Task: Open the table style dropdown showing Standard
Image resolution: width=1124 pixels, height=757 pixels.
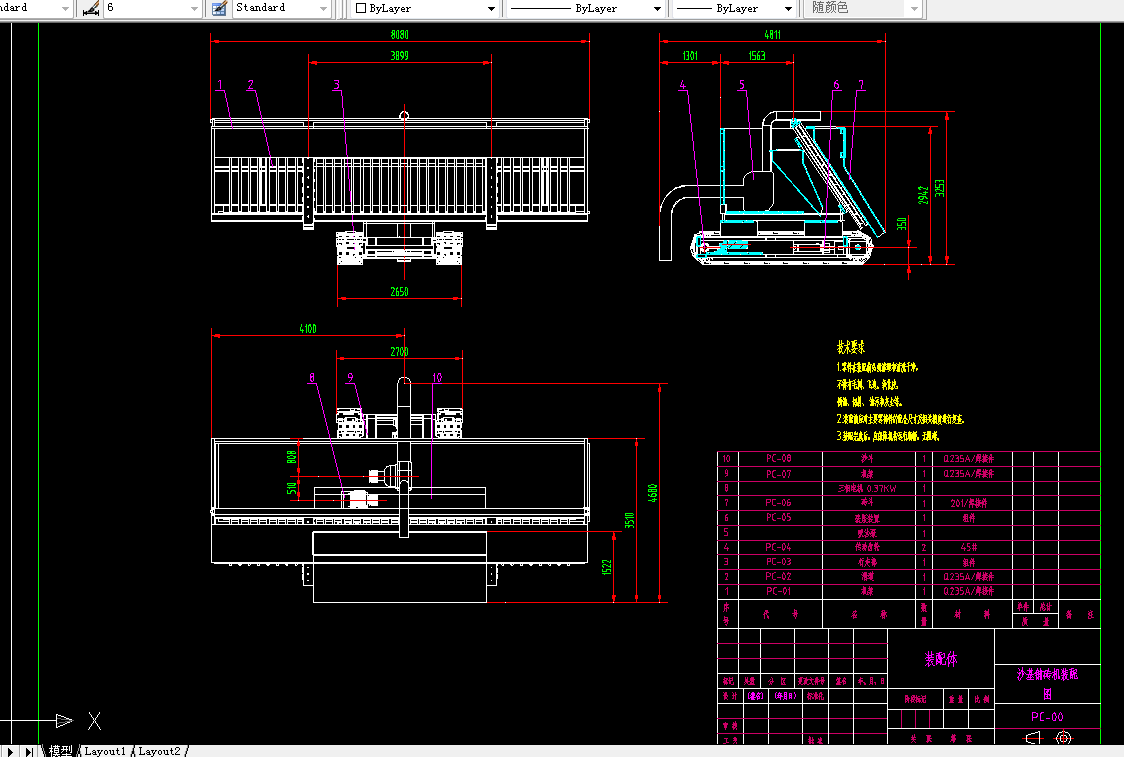Action: [x=281, y=8]
